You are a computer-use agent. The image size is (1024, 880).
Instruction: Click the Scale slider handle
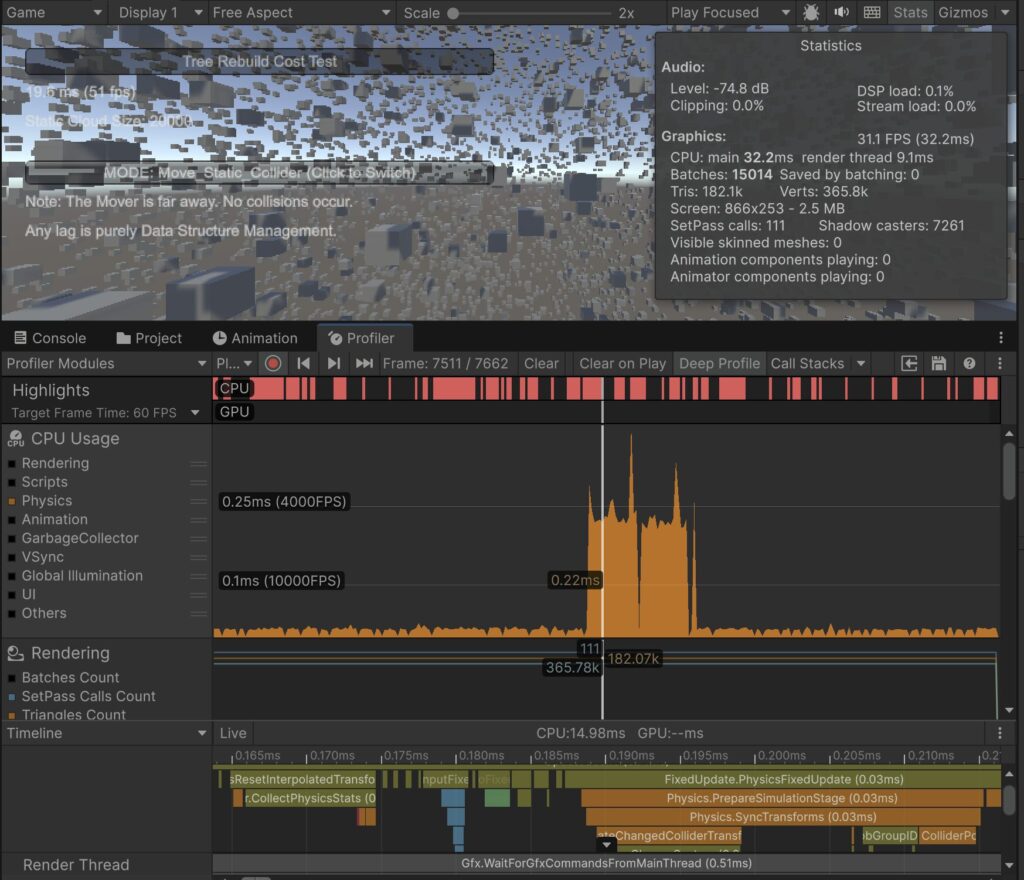click(x=453, y=13)
